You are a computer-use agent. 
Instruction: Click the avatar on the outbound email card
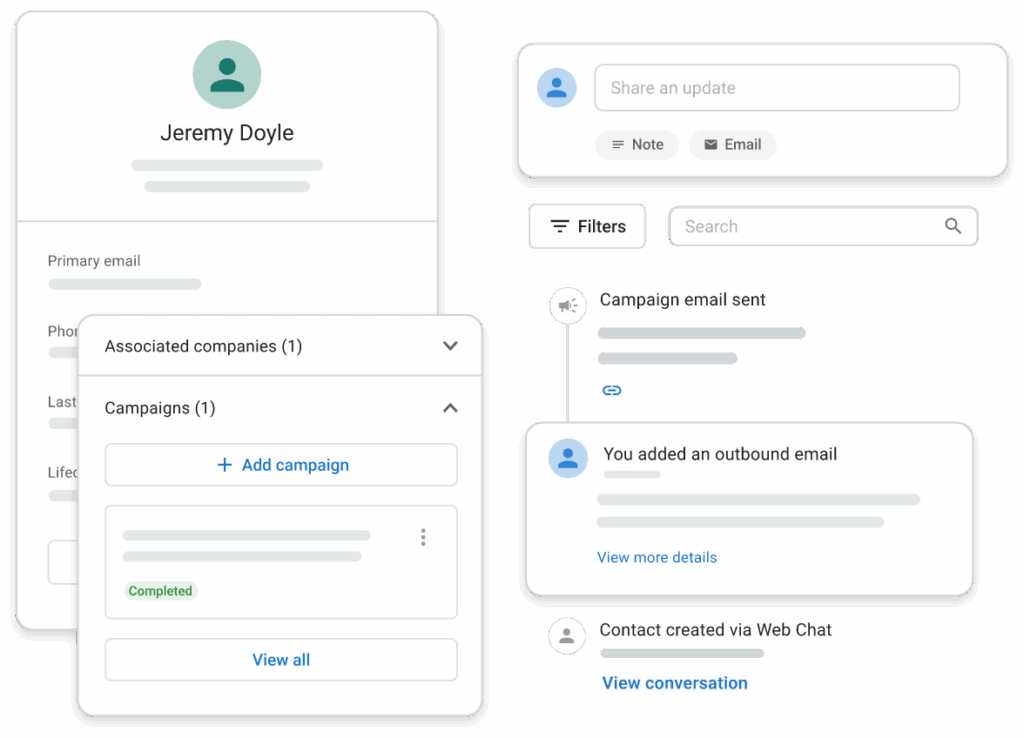pyautogui.click(x=568, y=458)
